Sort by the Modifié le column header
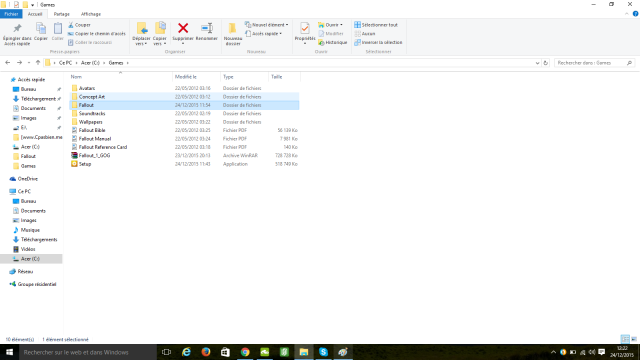Image resolution: width=640 pixels, height=360 pixels. (x=186, y=77)
